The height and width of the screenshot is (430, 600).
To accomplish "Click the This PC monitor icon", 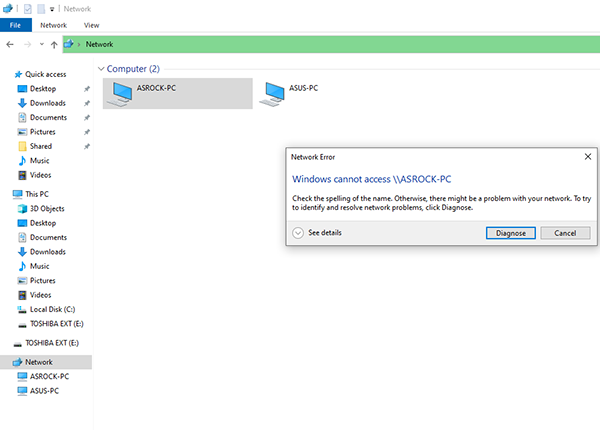I will point(17,194).
